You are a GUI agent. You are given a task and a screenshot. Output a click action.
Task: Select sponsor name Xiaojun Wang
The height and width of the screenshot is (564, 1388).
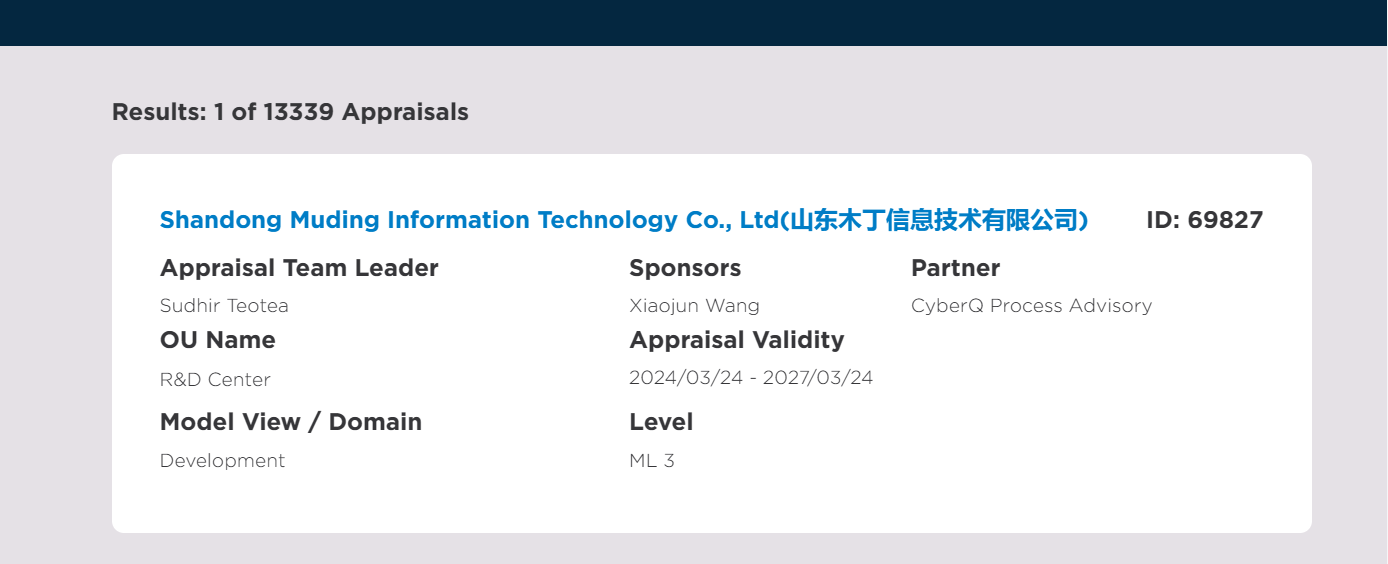(694, 306)
